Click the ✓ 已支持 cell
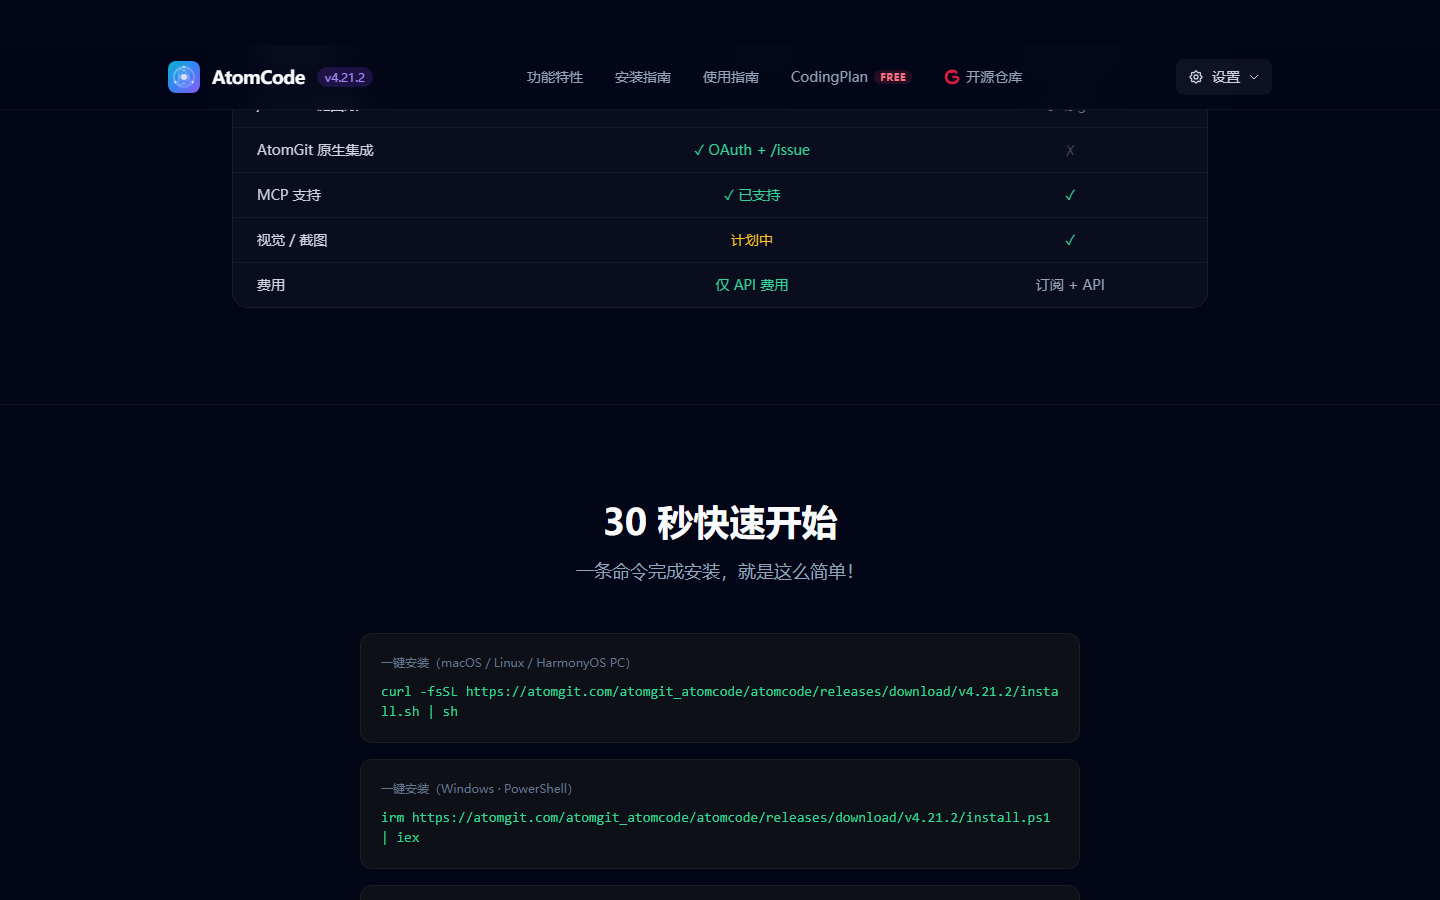This screenshot has width=1440, height=900. [x=752, y=195]
